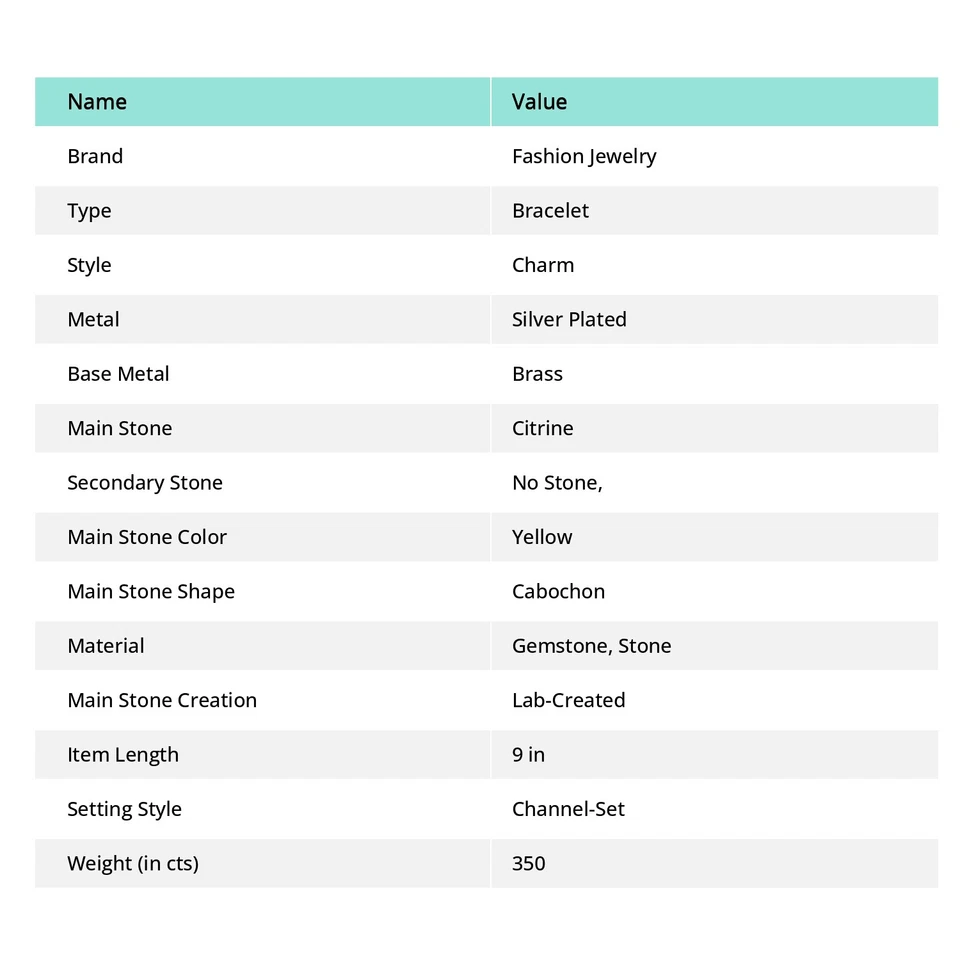Click the Secondary Stone label

pos(145,483)
